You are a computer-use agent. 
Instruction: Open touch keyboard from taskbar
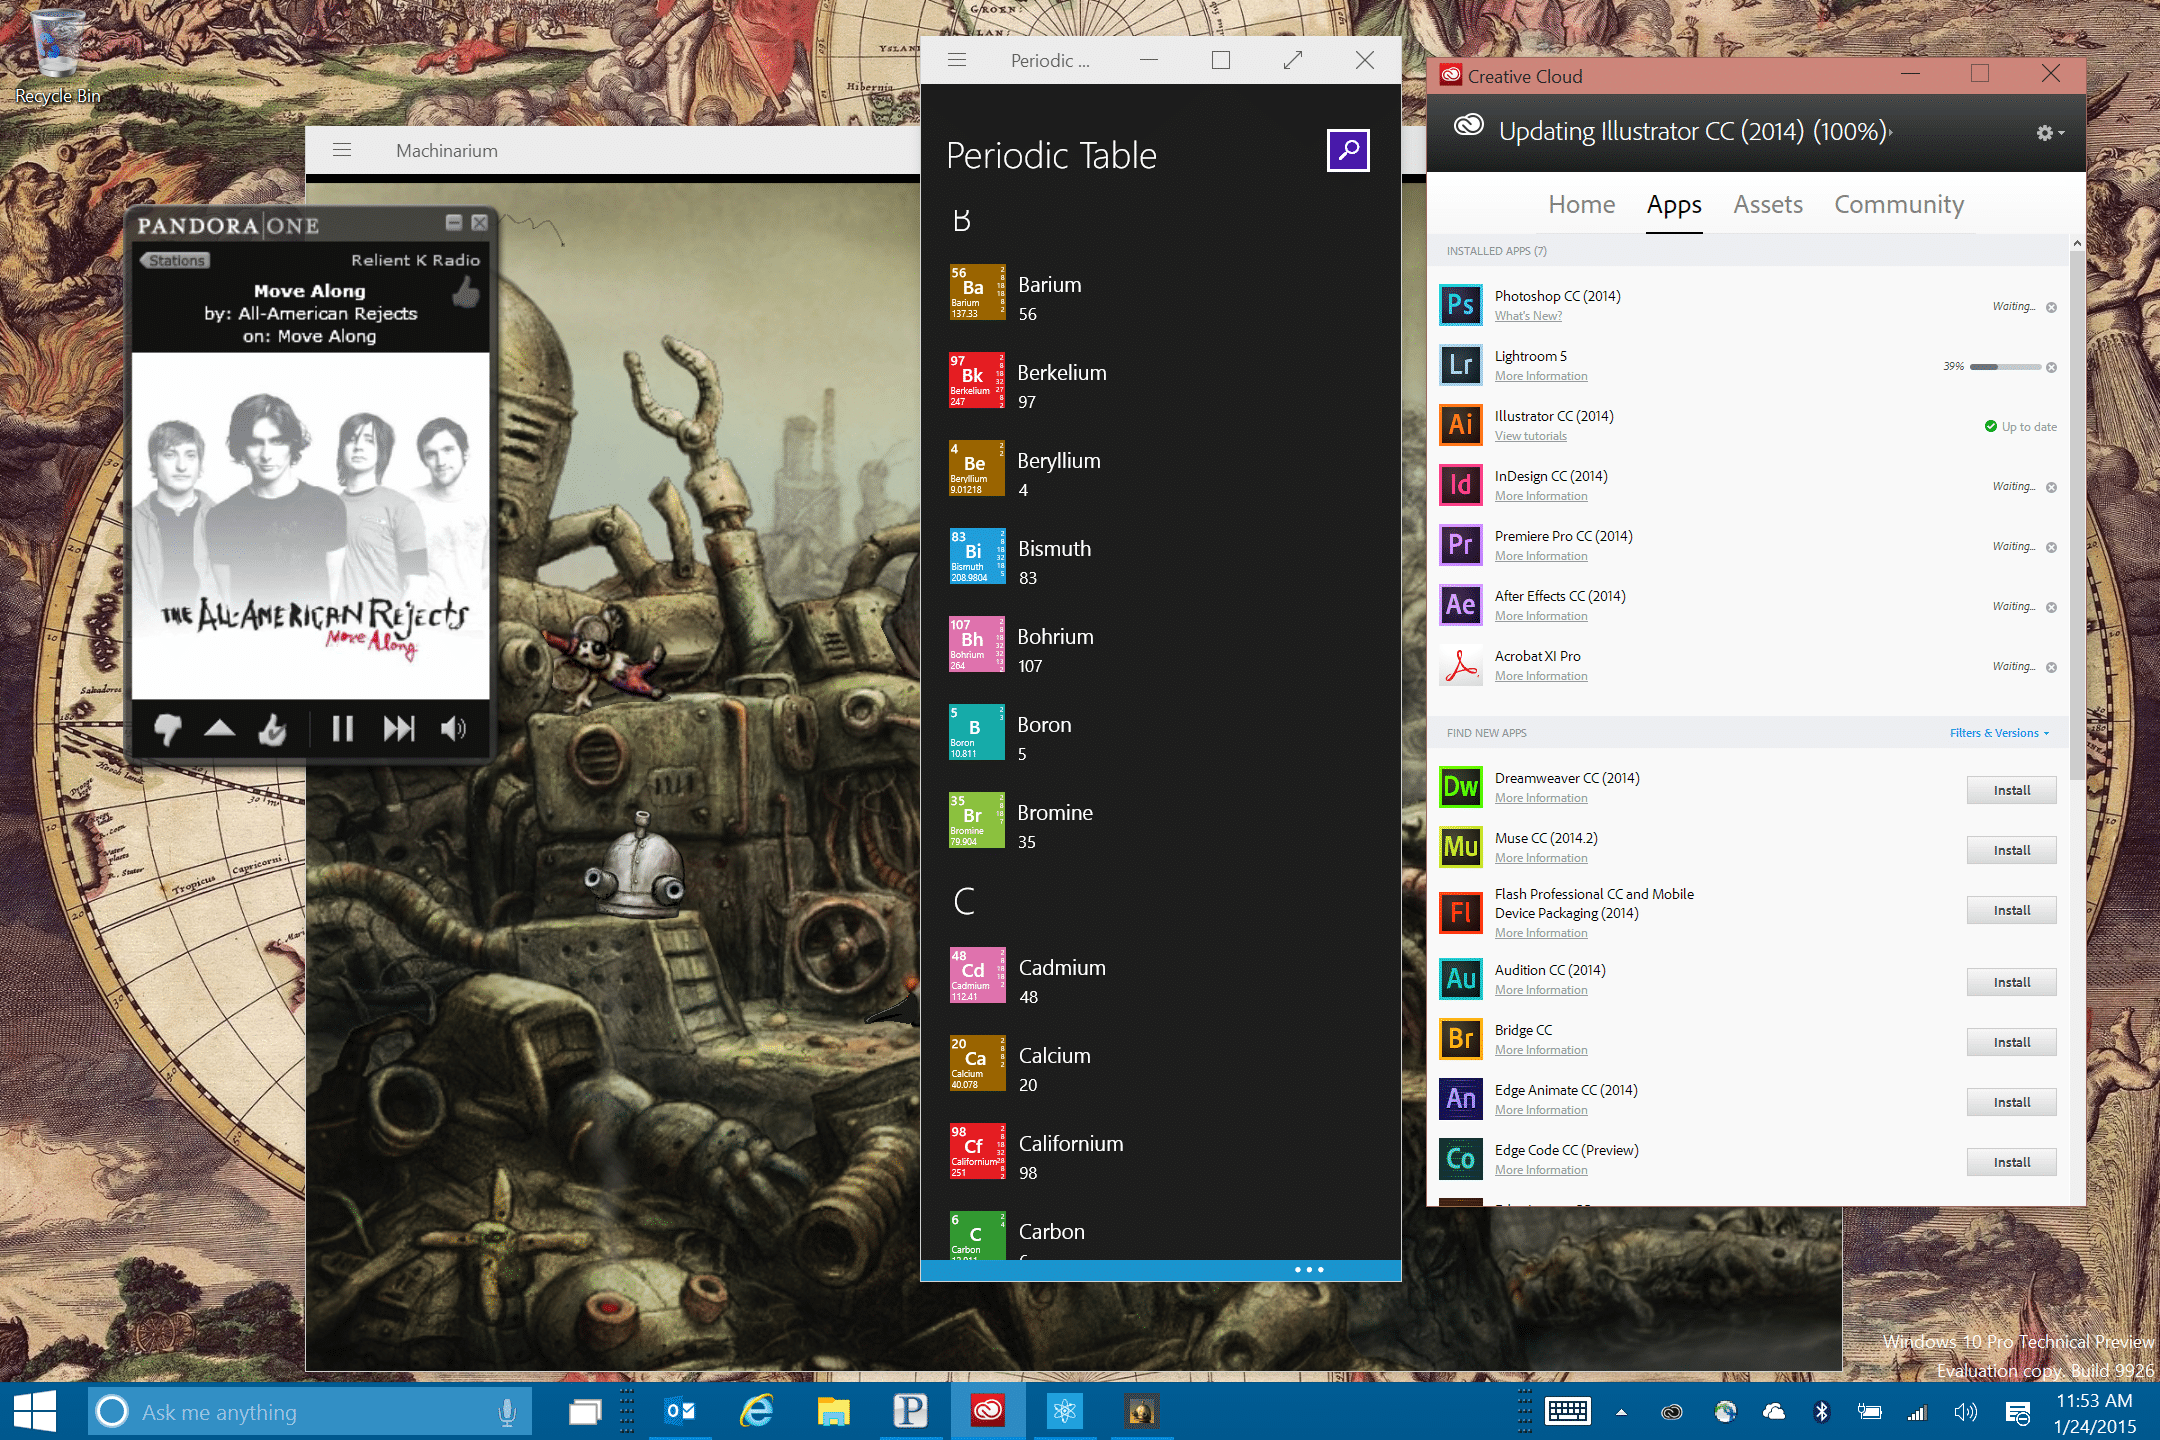(x=1568, y=1412)
